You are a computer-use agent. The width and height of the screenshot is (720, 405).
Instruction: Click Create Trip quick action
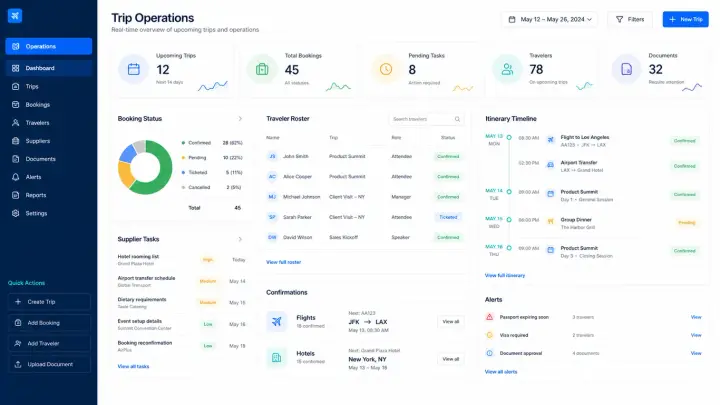click(49, 302)
